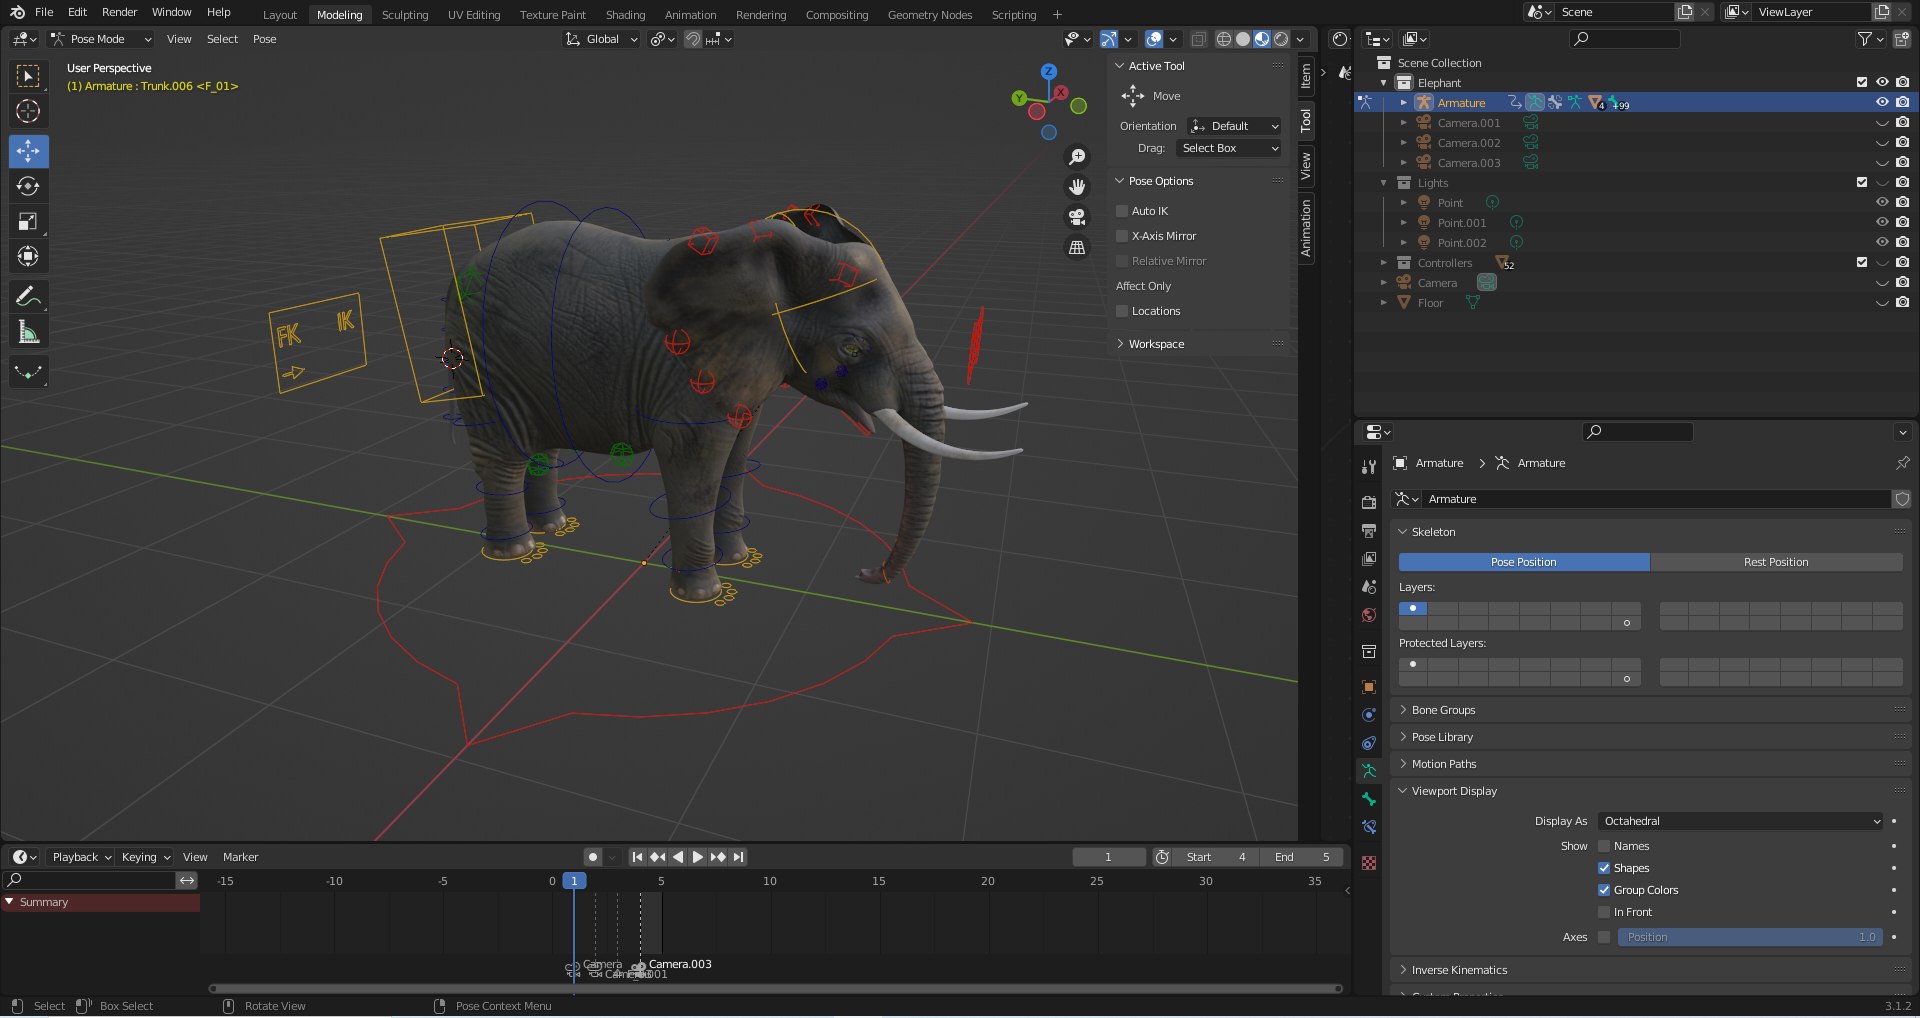Screen dimensions: 1920x1018
Task: Activate the Scale tool
Action: point(28,221)
